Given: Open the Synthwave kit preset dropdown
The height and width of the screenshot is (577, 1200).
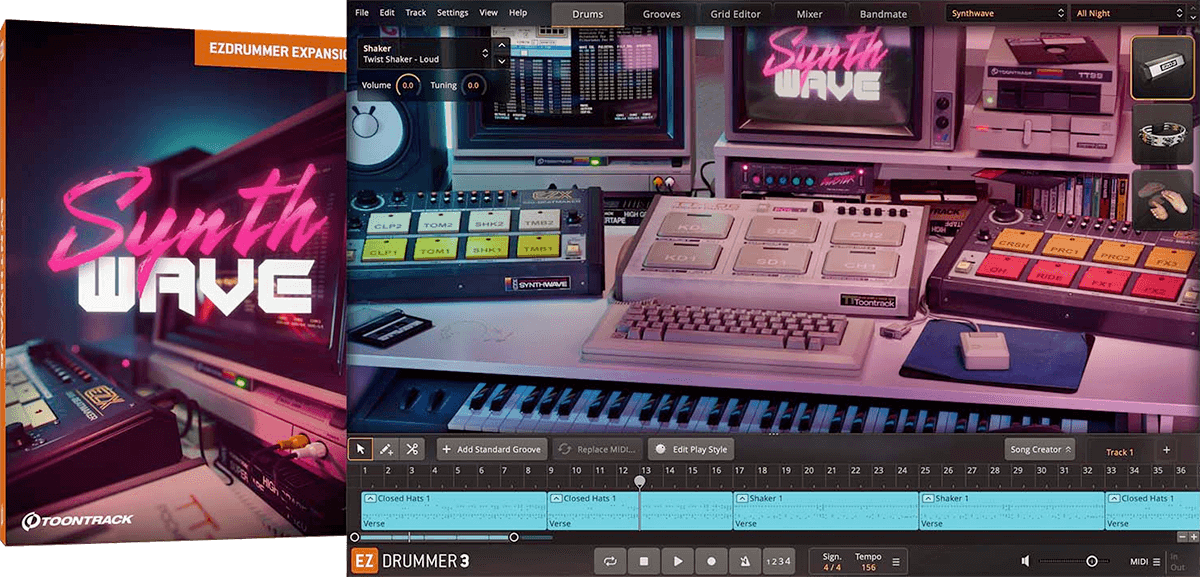Looking at the screenshot, I should point(1006,13).
